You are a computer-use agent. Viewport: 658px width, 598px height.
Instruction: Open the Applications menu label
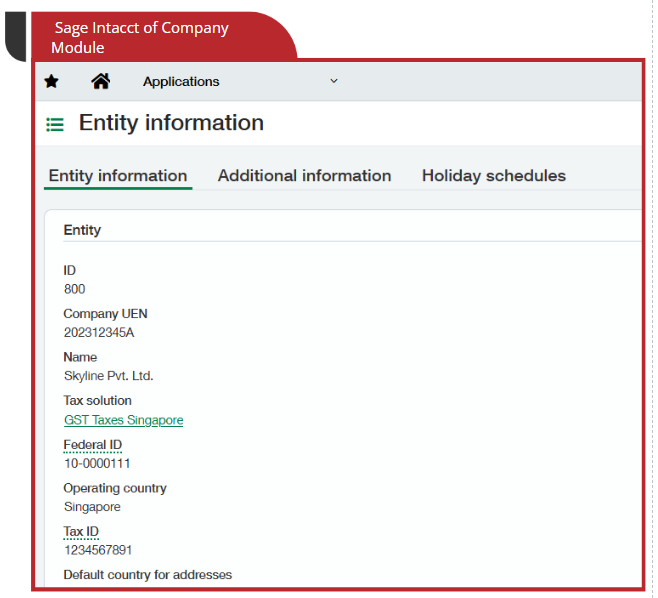pyautogui.click(x=181, y=82)
